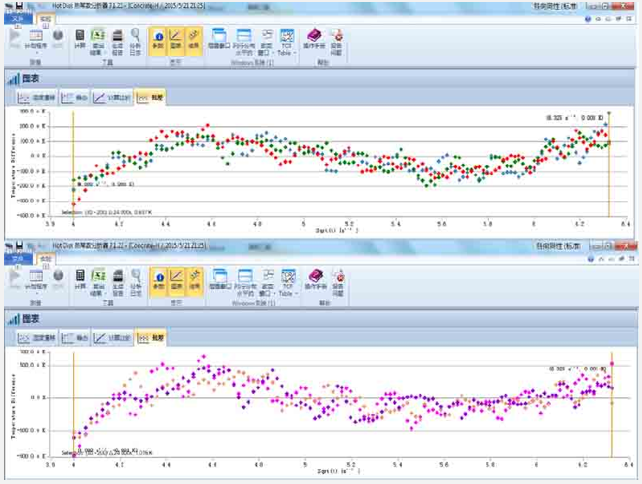
Task: Toggle the chart display button in upper ribbon
Action: 175,38
